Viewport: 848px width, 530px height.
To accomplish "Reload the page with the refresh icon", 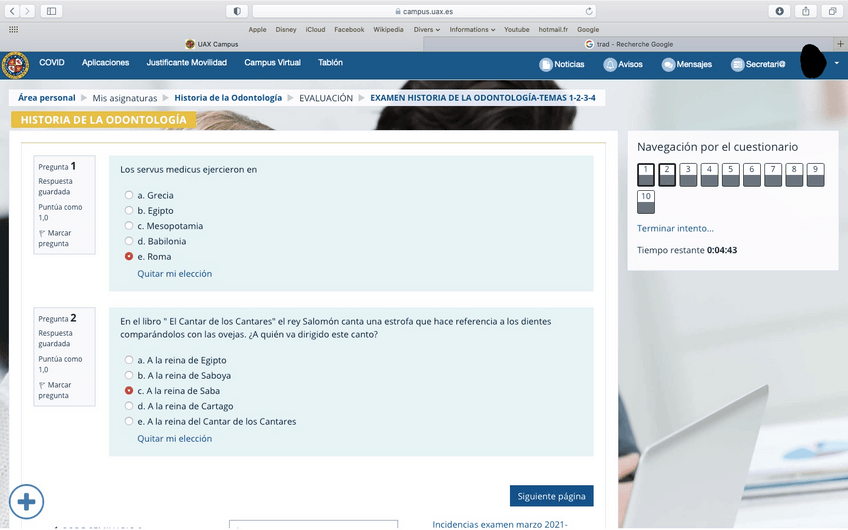I will tap(589, 11).
